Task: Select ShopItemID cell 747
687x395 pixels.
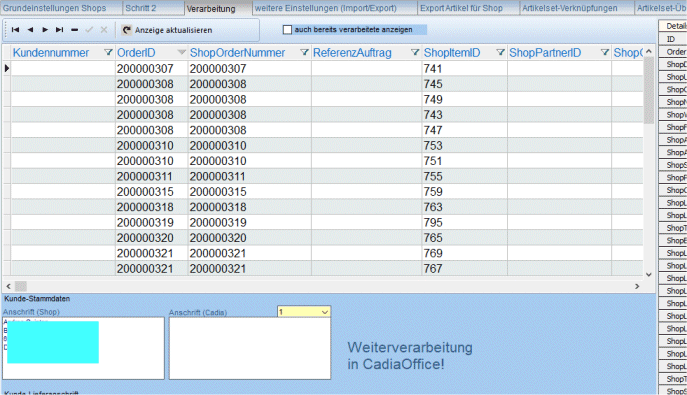Action: 464,130
